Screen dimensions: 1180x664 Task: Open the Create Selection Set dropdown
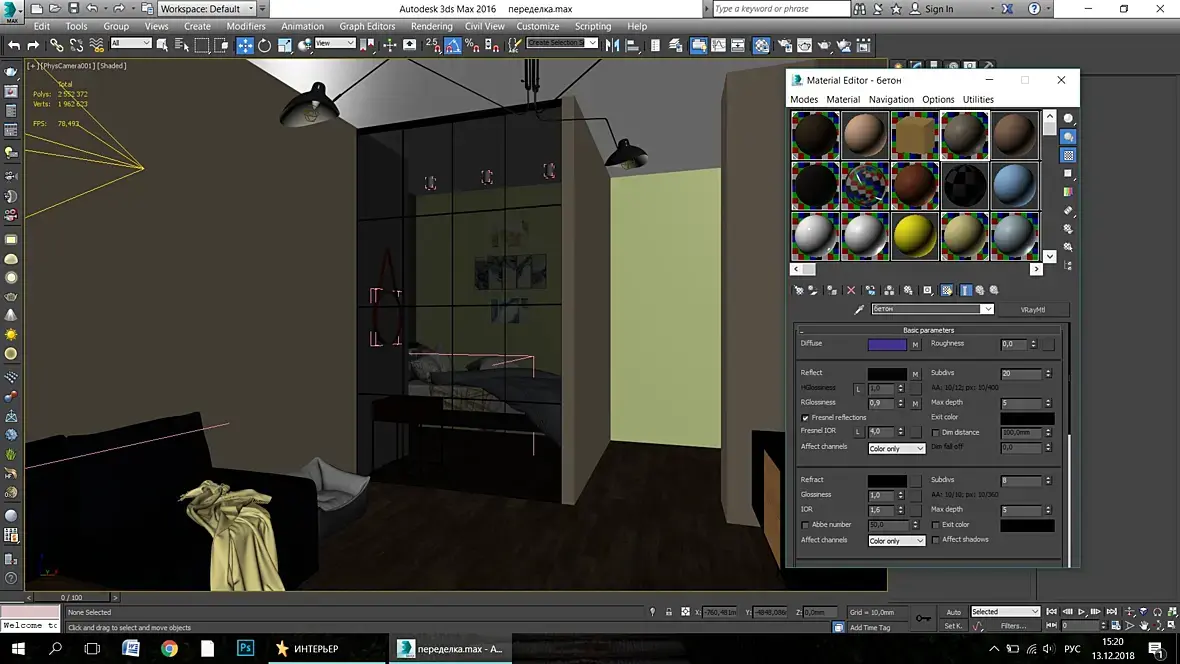[562, 43]
